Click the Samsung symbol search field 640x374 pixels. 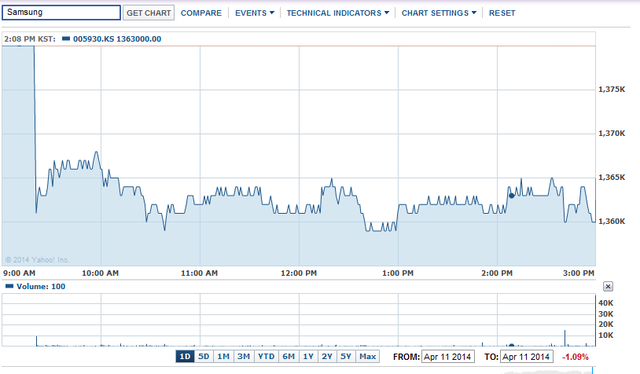pyautogui.click(x=61, y=12)
